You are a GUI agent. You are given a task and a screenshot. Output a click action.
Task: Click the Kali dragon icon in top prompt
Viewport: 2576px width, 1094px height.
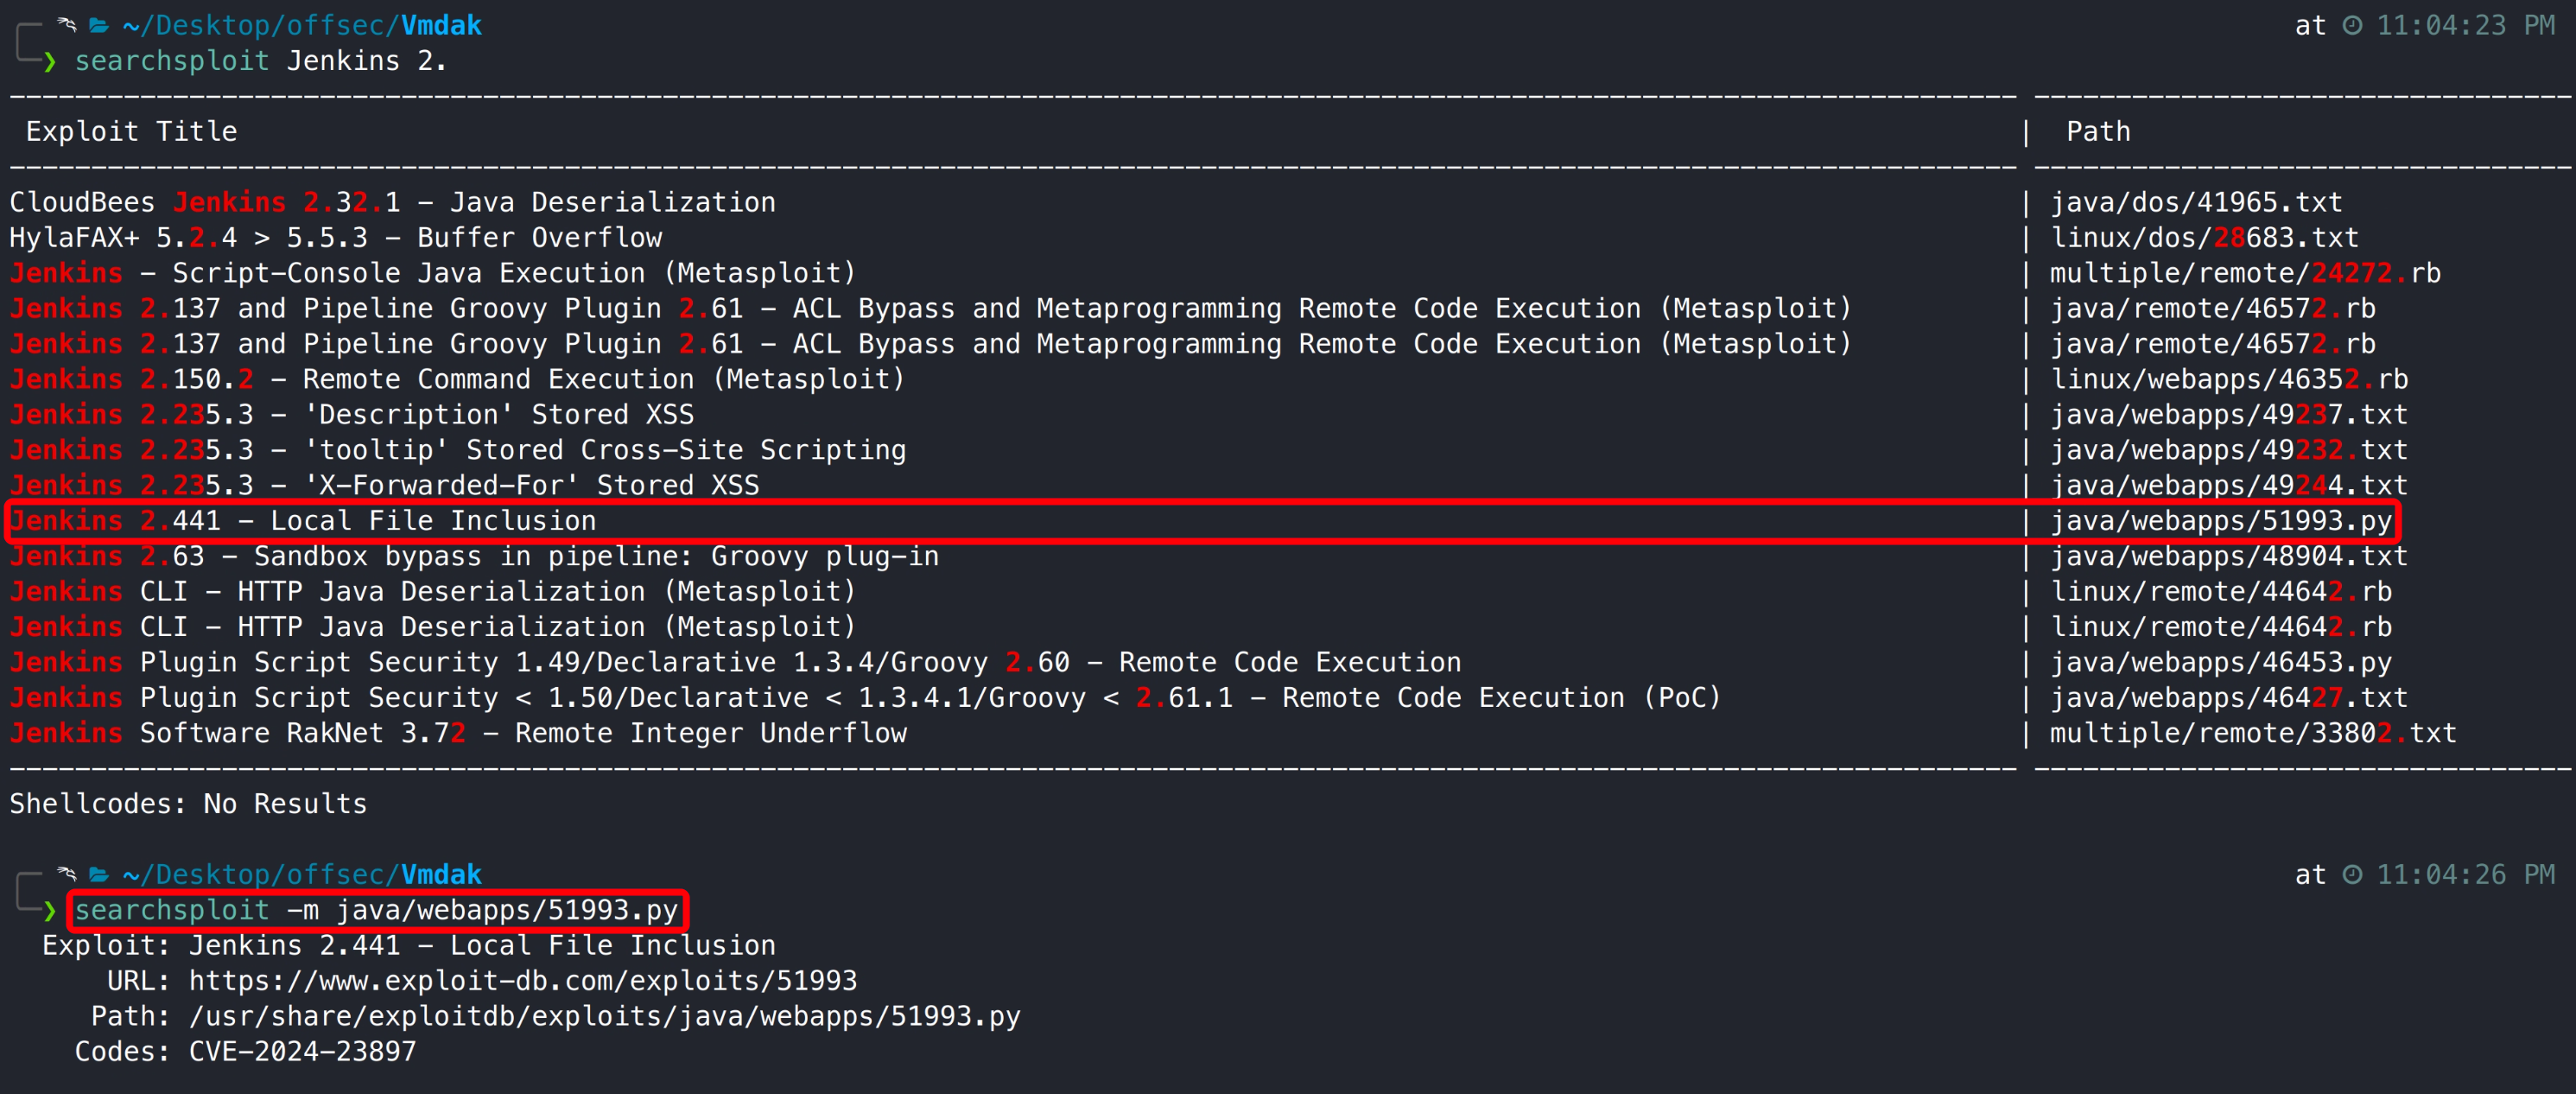(x=67, y=24)
